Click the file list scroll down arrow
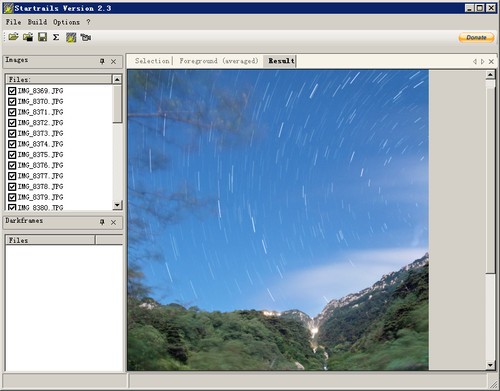The width and height of the screenshot is (500, 391). click(117, 205)
